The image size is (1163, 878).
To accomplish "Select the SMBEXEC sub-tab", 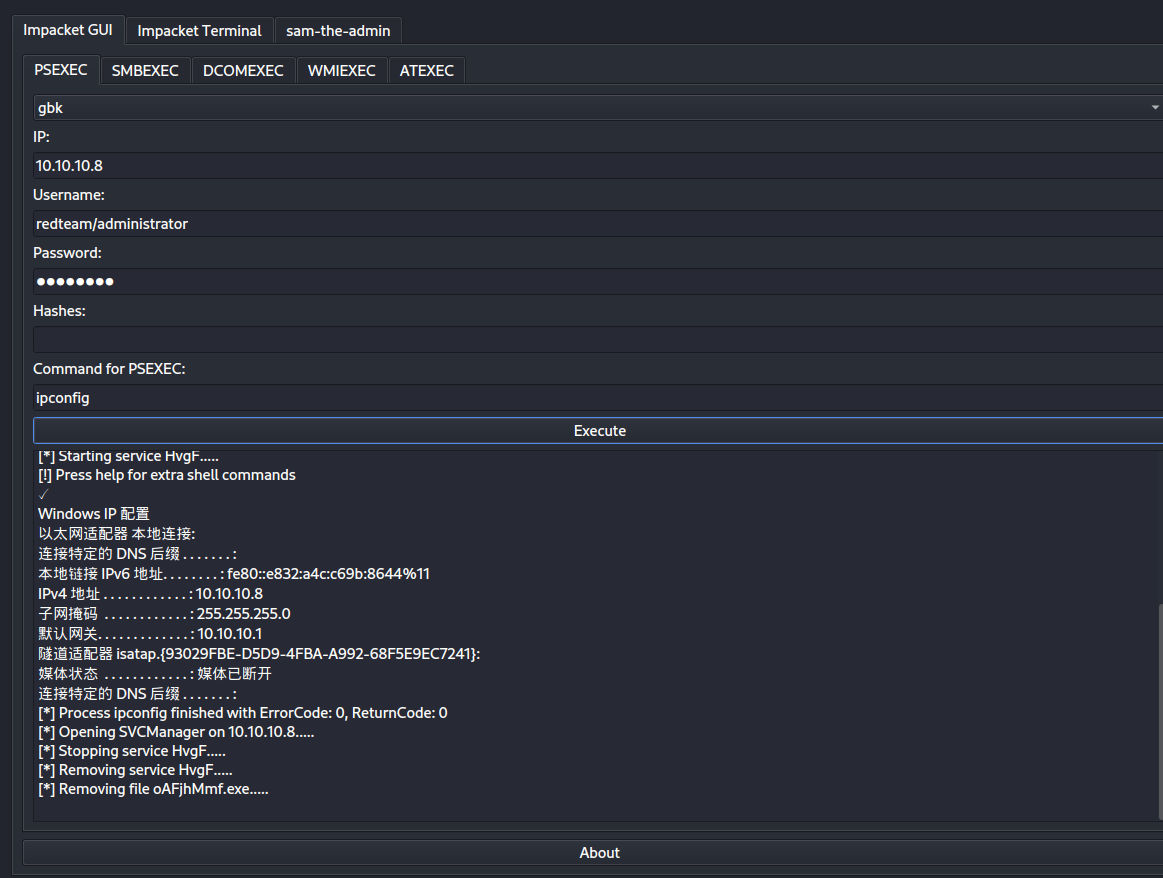I will point(145,70).
